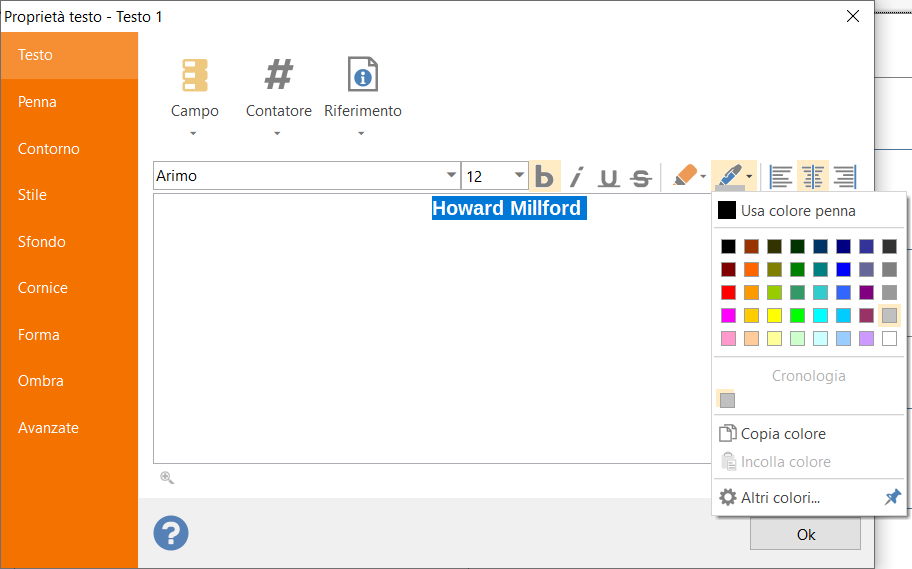Viewport: 912px width, 569px height.
Task: Switch to the Contorno tab
Action: click(69, 148)
